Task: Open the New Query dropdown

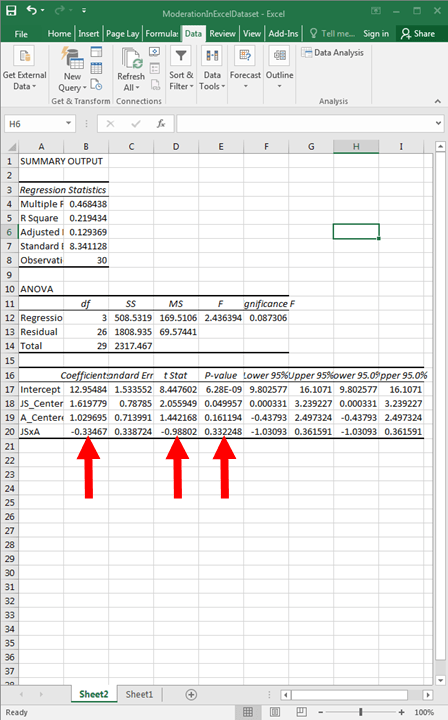Action: 72,82
